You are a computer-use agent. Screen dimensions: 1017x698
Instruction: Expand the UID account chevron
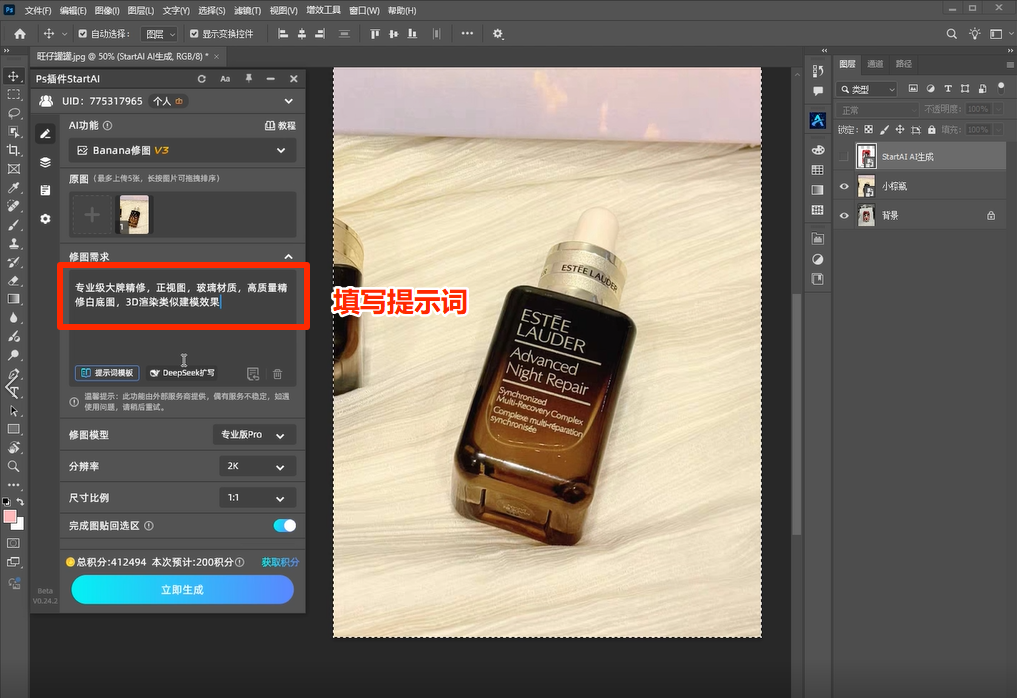tap(288, 101)
